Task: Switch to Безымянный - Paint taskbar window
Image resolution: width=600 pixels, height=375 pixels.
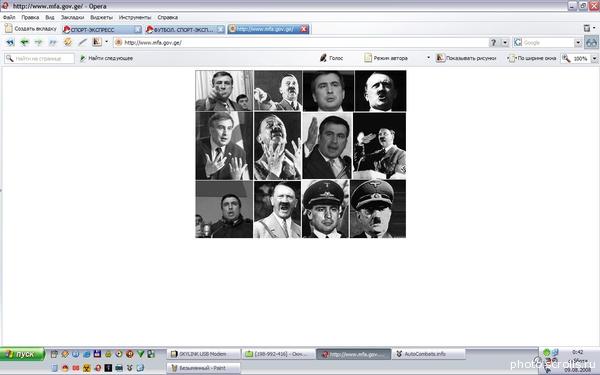Action: pos(204,368)
